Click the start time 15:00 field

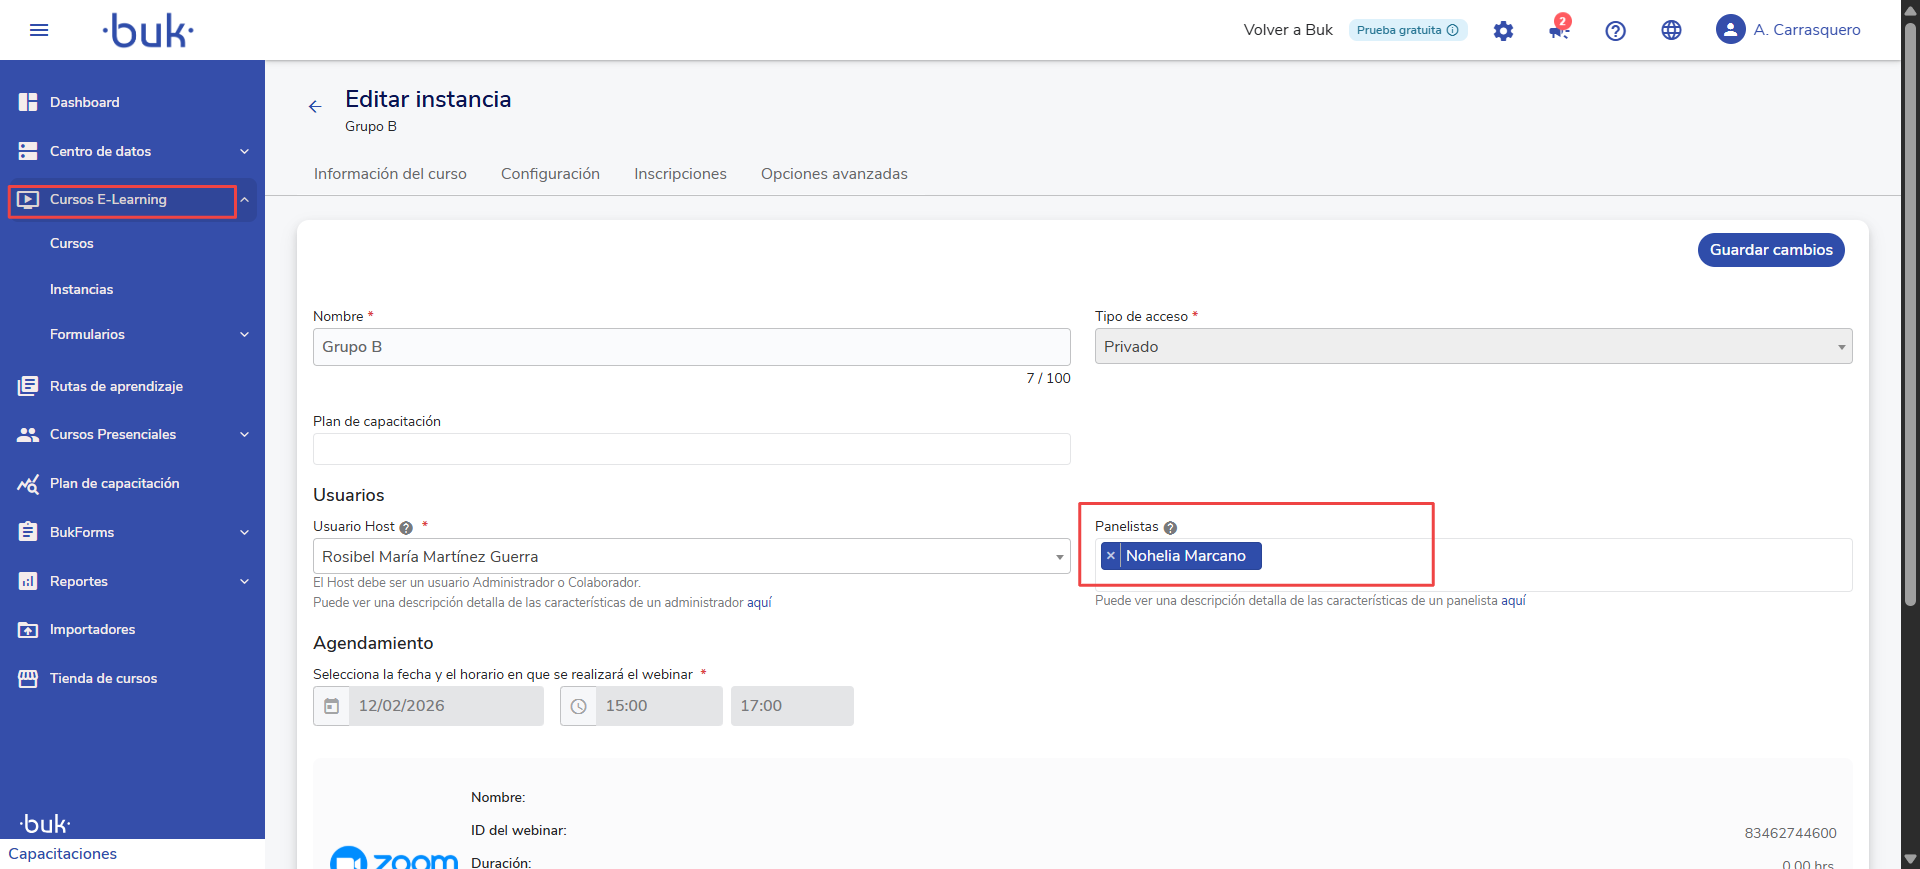coord(659,706)
